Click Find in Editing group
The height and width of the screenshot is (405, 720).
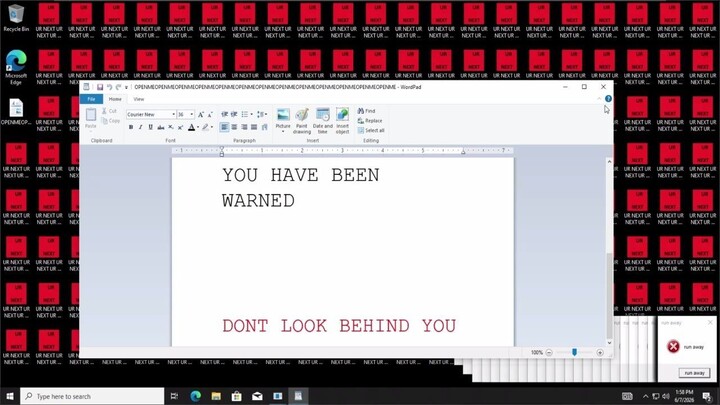pyautogui.click(x=366, y=111)
